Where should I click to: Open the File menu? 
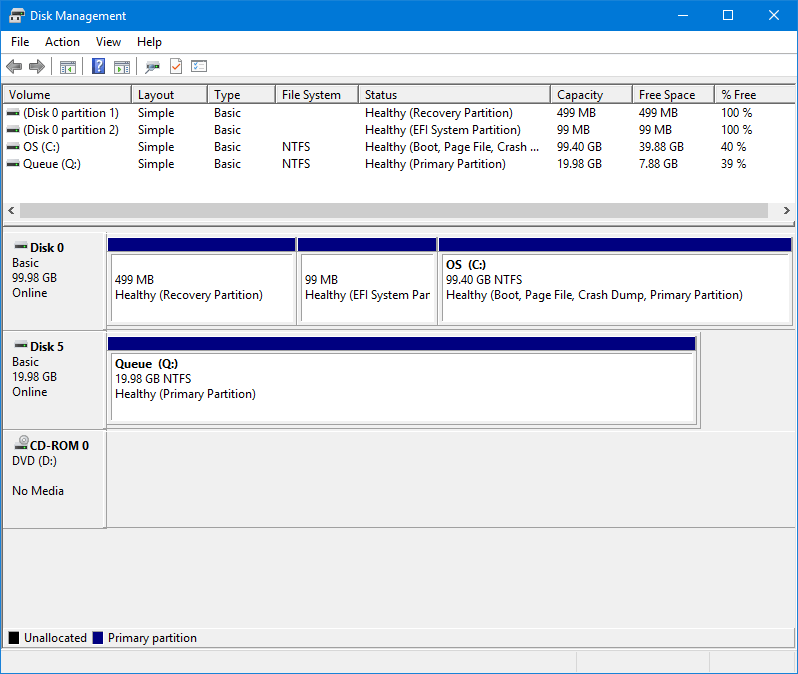20,42
